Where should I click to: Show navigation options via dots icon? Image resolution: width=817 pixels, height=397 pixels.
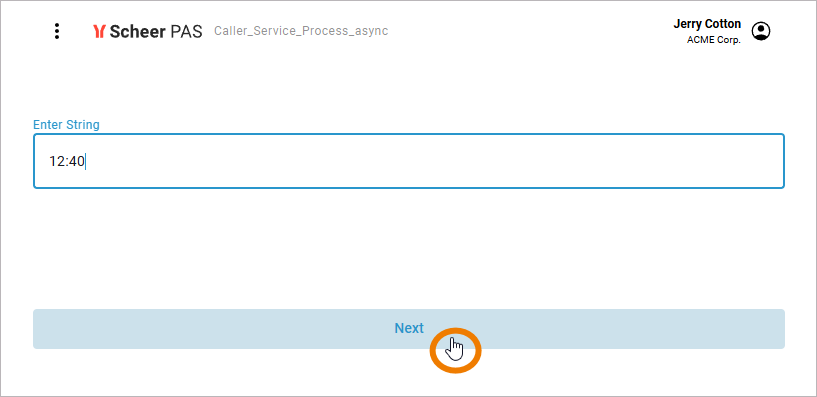click(57, 31)
